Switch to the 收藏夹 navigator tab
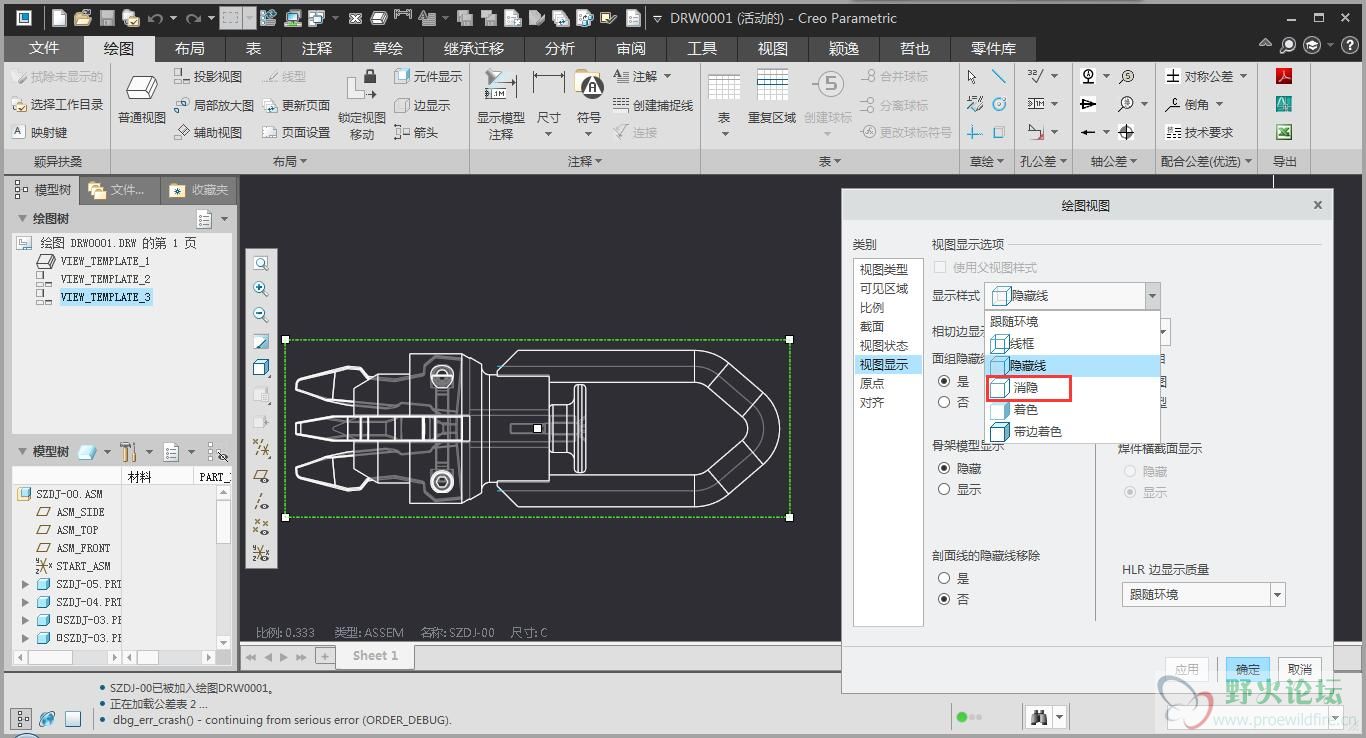 199,190
